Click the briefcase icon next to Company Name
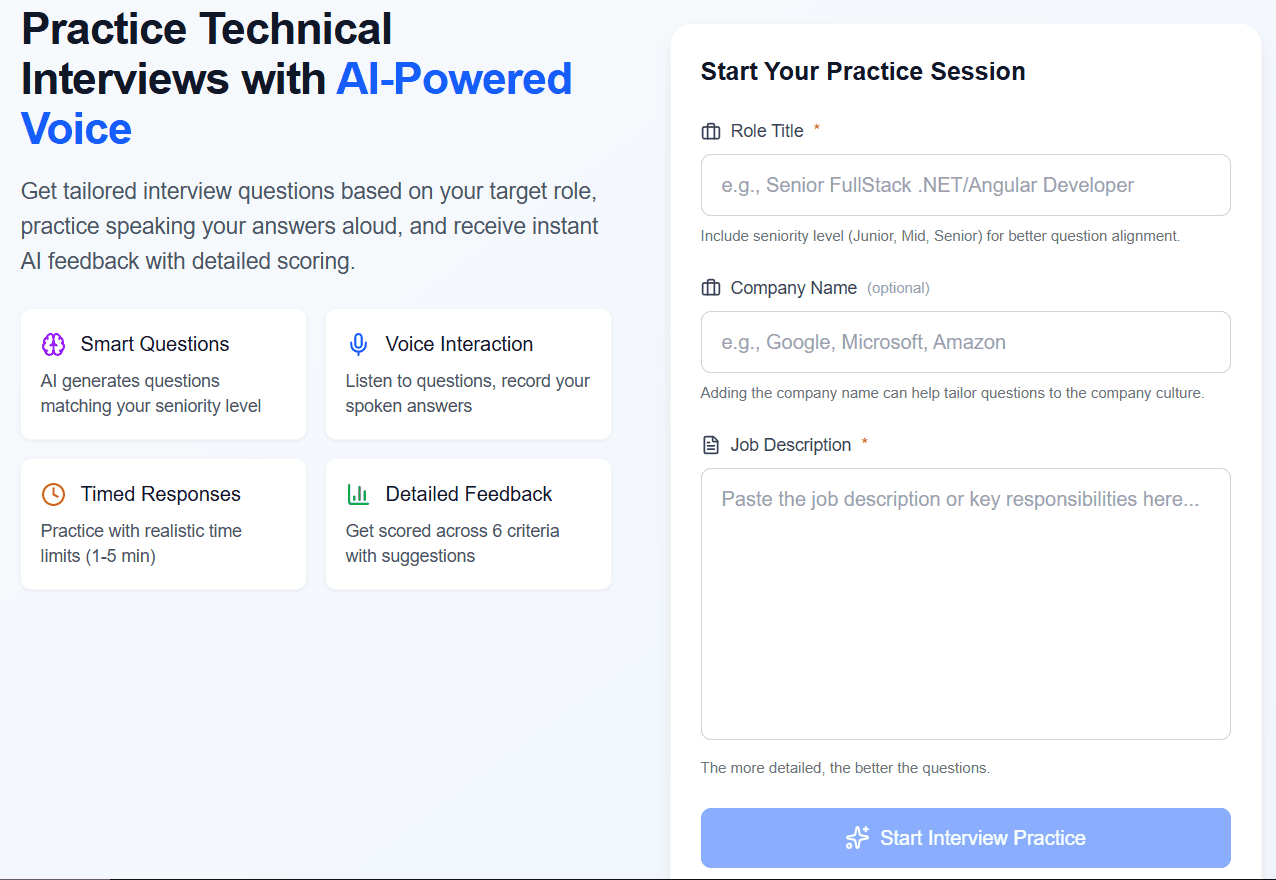Viewport: 1276px width, 880px height. [711, 288]
